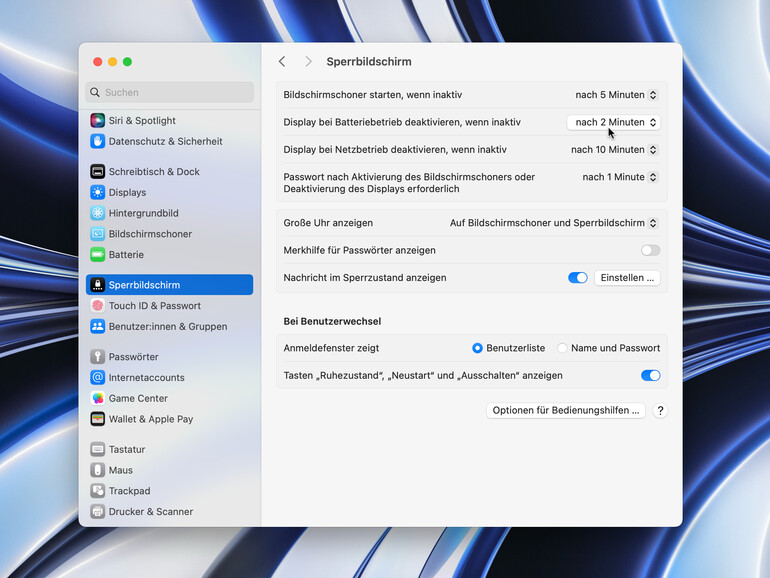
Task: Disable Nachricht im Sperrzustand anzeigen switch
Action: (577, 277)
